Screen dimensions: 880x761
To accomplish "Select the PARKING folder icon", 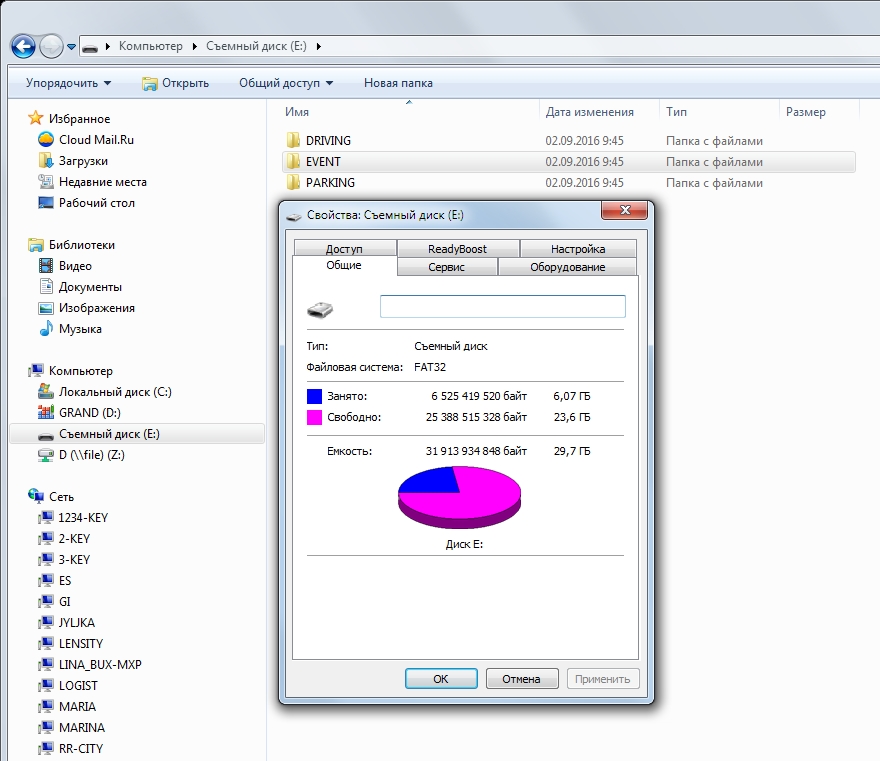I will 293,183.
